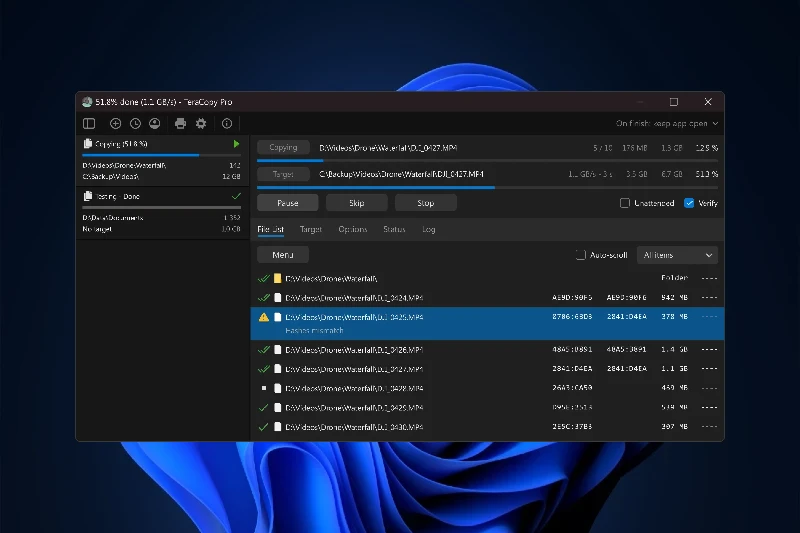Click the TeraCopy app icon in title bar
This screenshot has height=533, width=800.
pyautogui.click(x=87, y=102)
